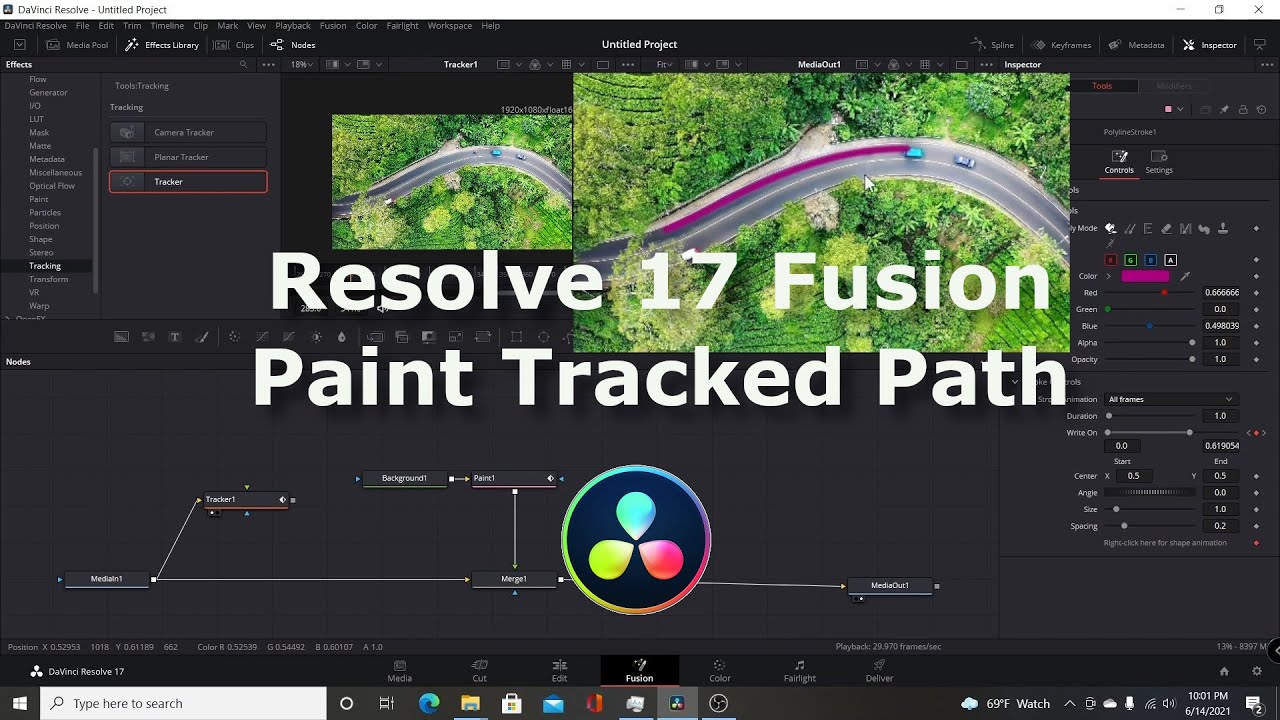This screenshot has height=720, width=1280.
Task: Select the Camera Tracker tool
Action: [188, 132]
